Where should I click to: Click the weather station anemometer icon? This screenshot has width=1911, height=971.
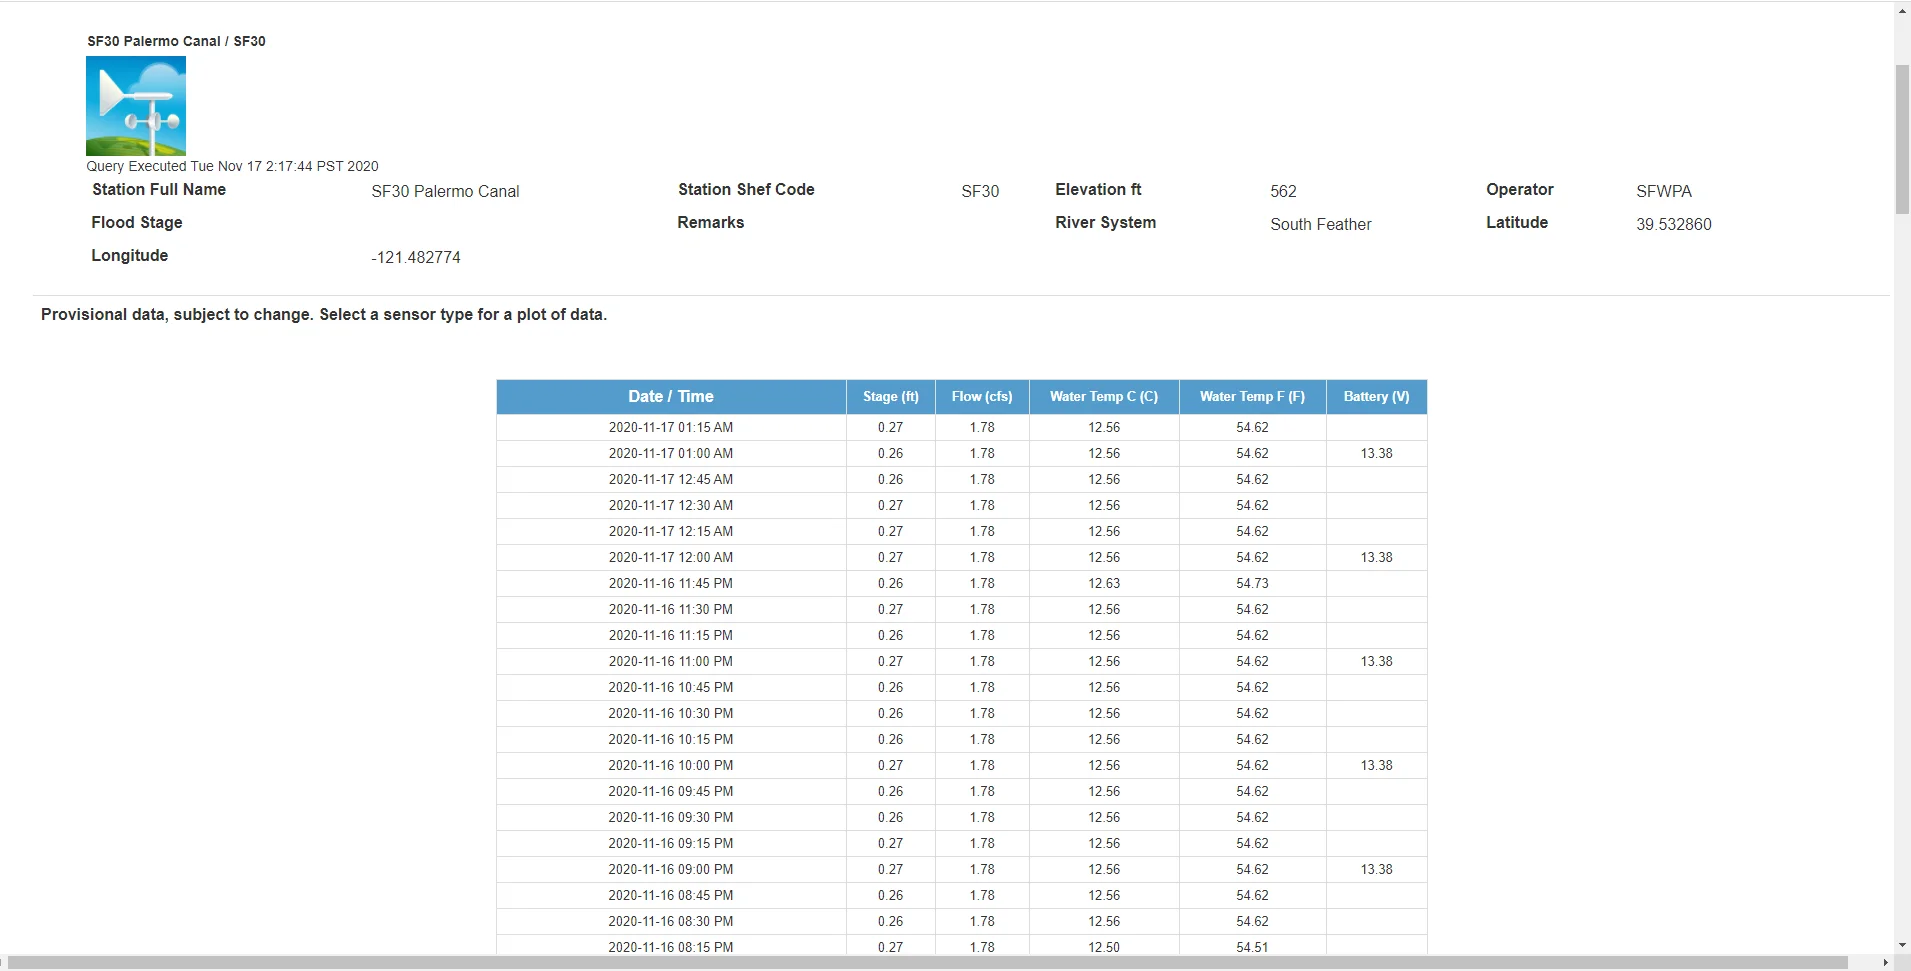[136, 106]
